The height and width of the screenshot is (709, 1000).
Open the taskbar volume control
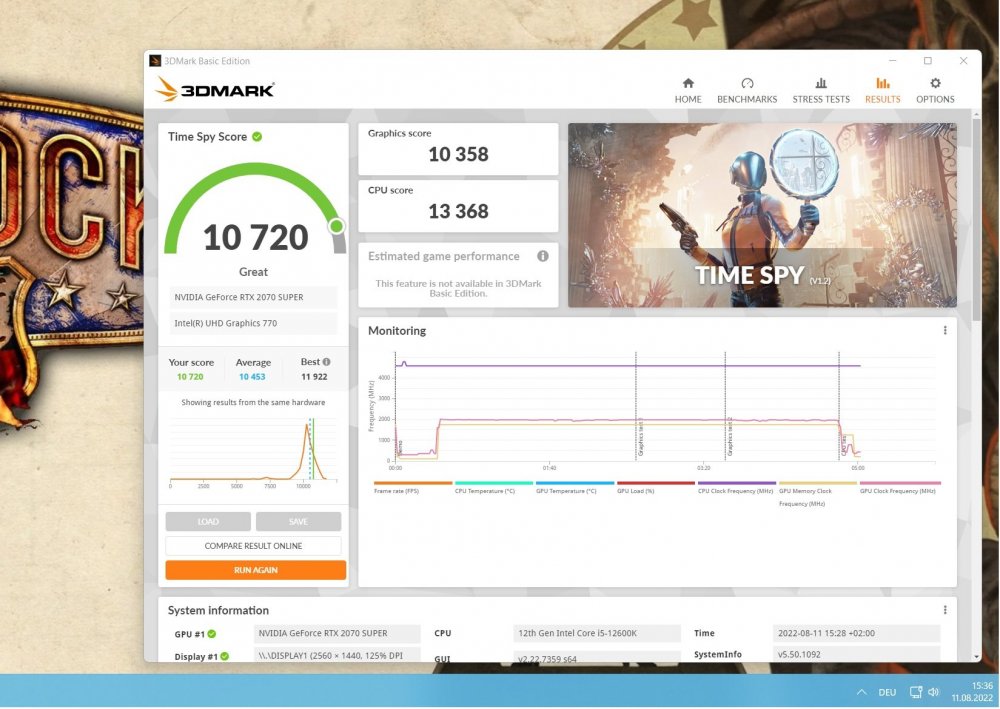[x=934, y=691]
